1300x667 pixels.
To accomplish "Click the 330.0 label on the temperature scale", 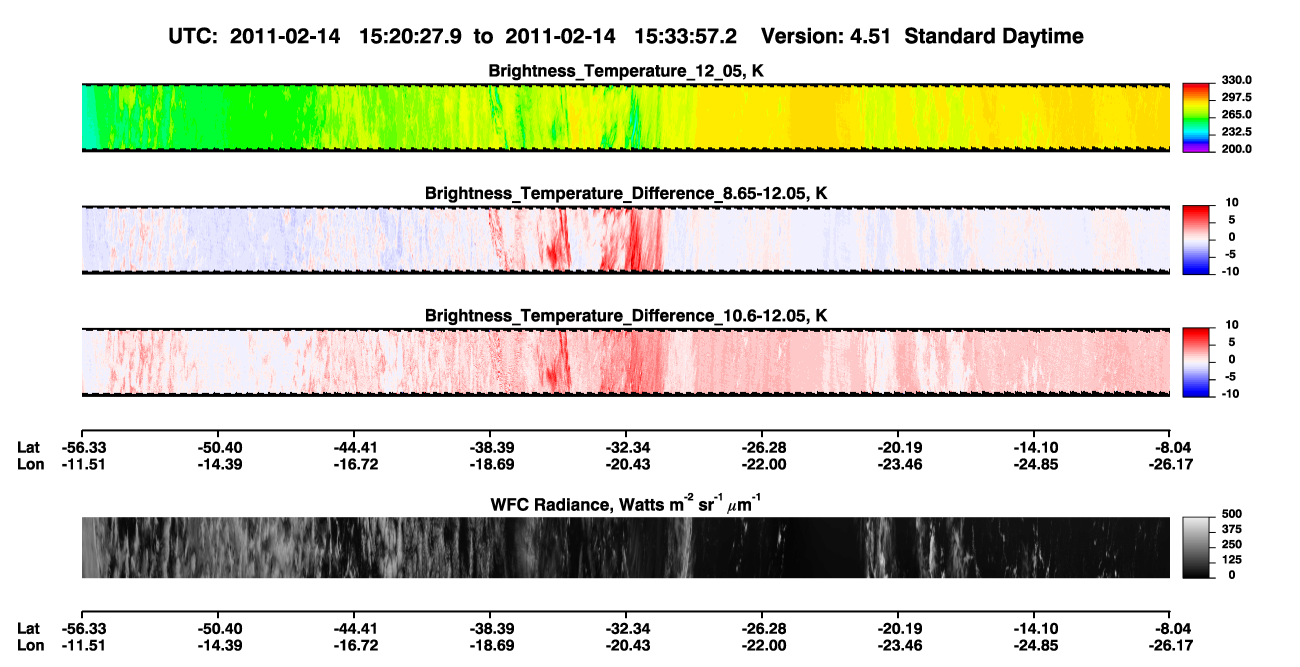I will pos(1237,81).
